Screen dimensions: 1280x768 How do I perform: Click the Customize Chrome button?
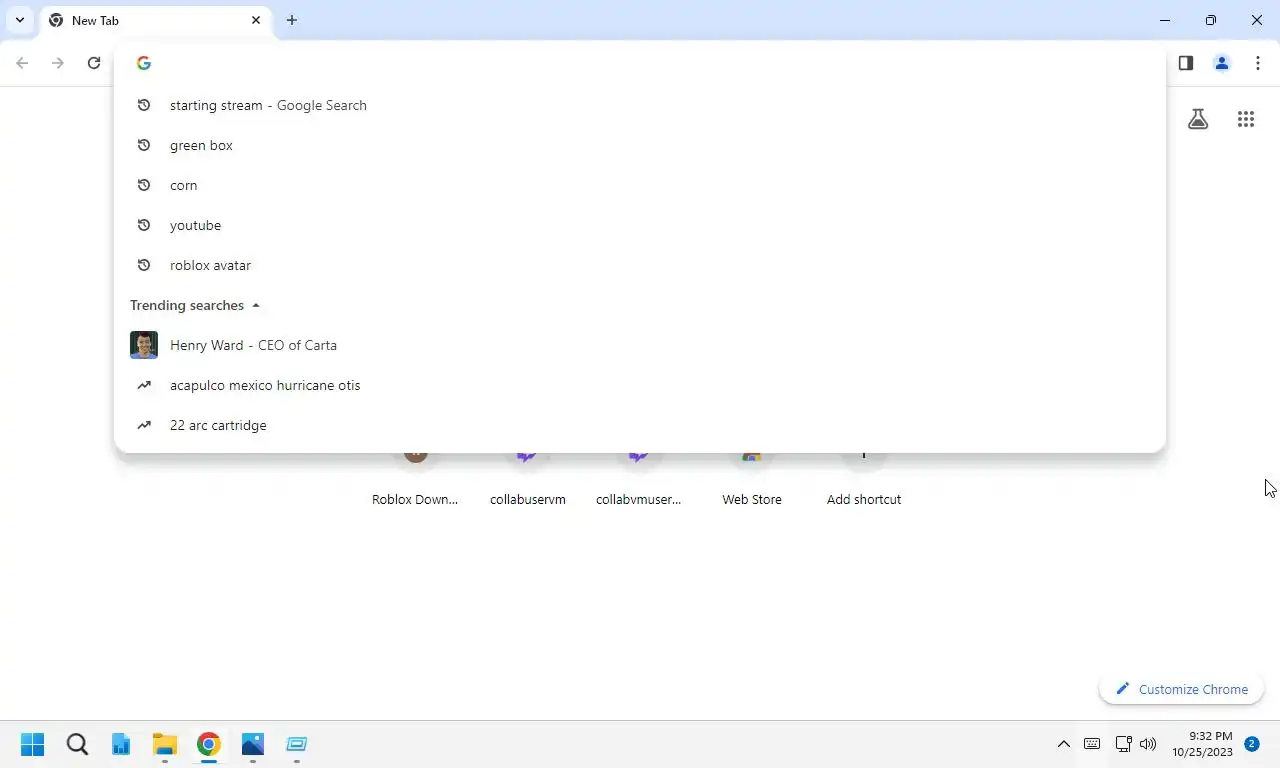click(x=1181, y=689)
